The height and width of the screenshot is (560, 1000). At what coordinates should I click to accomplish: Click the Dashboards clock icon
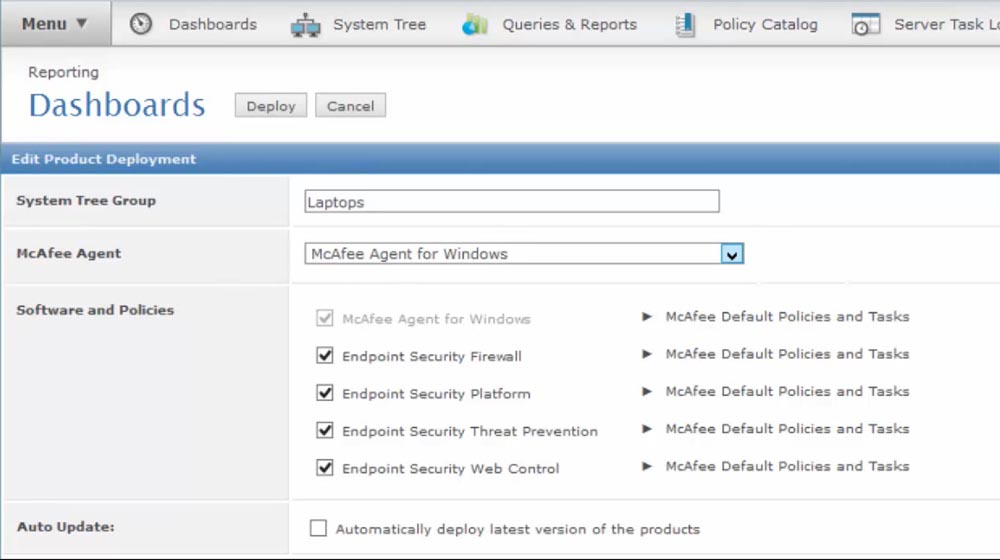pos(142,24)
